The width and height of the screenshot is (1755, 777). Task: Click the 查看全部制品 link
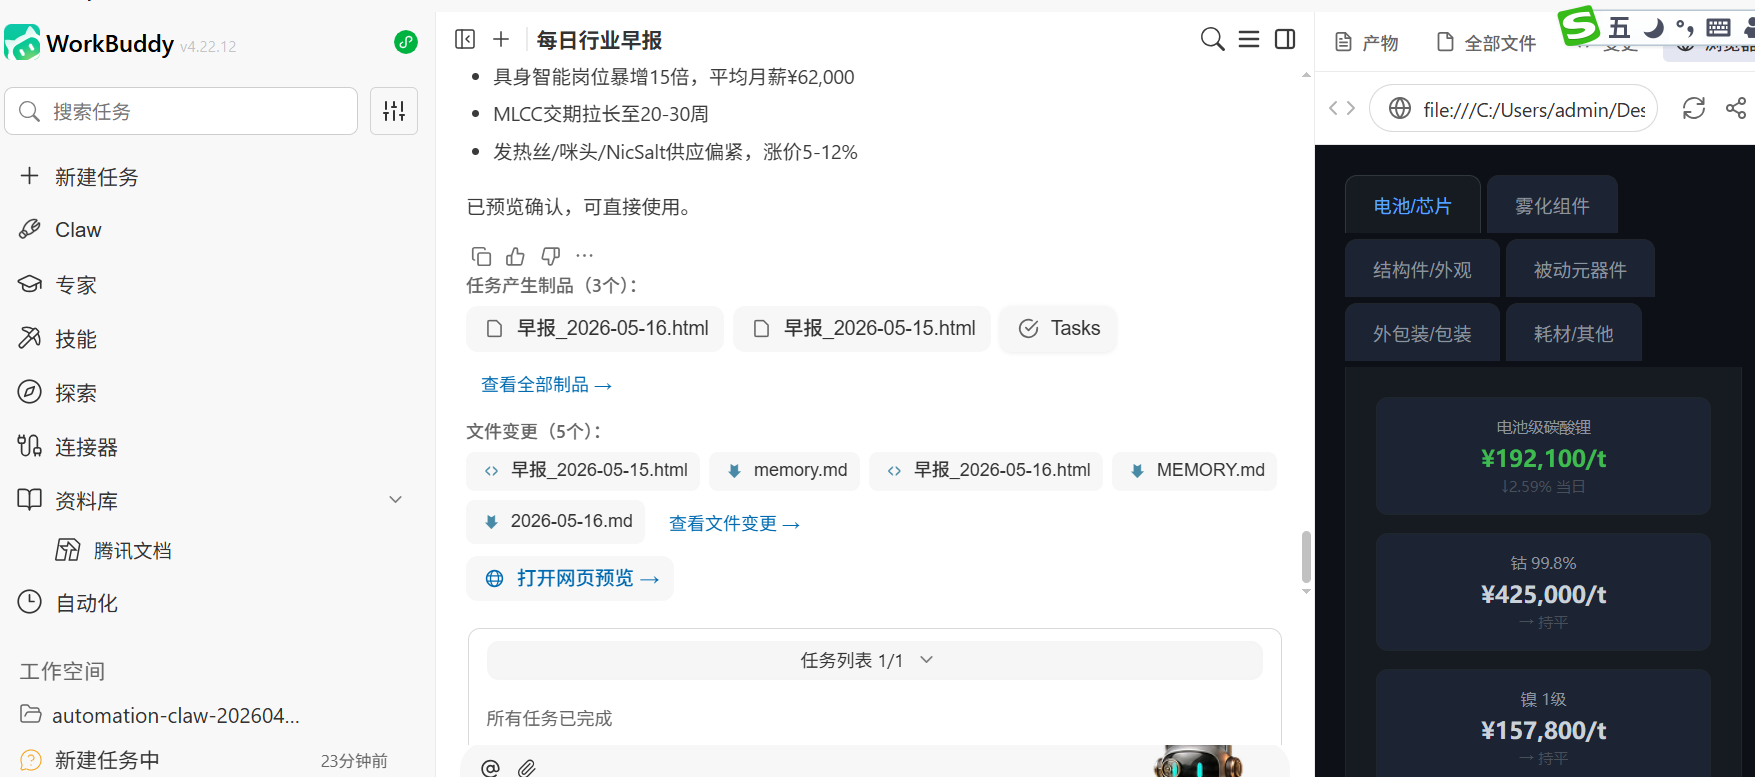(x=546, y=385)
